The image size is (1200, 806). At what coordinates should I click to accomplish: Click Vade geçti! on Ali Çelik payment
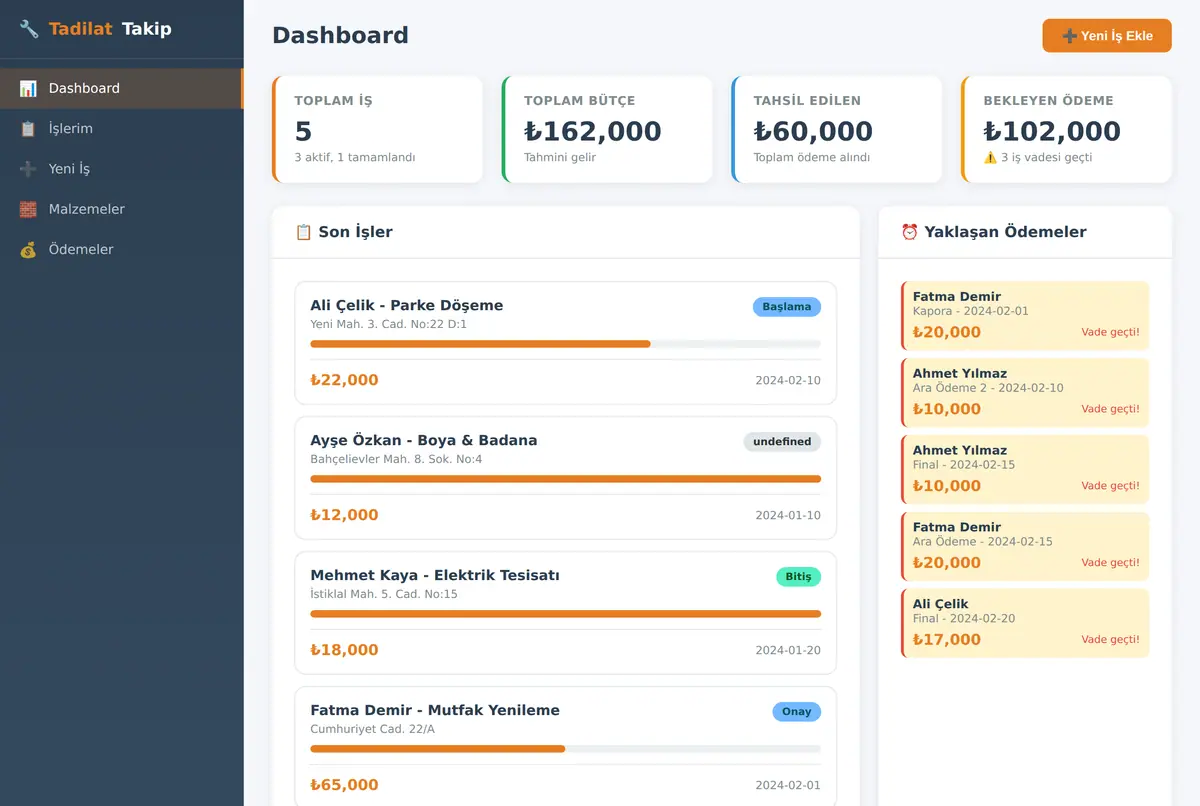pyautogui.click(x=1110, y=640)
